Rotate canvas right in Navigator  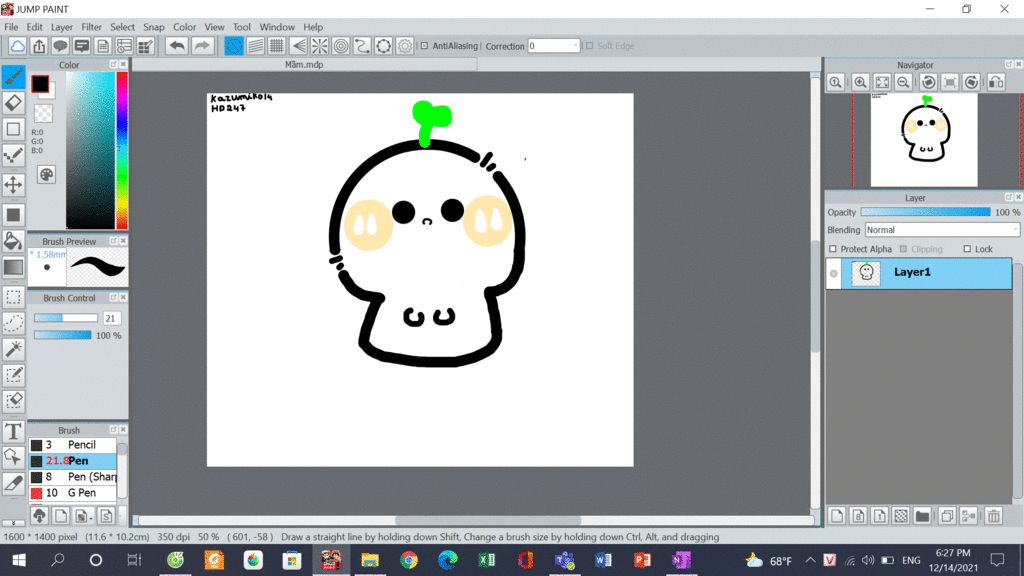coord(971,82)
